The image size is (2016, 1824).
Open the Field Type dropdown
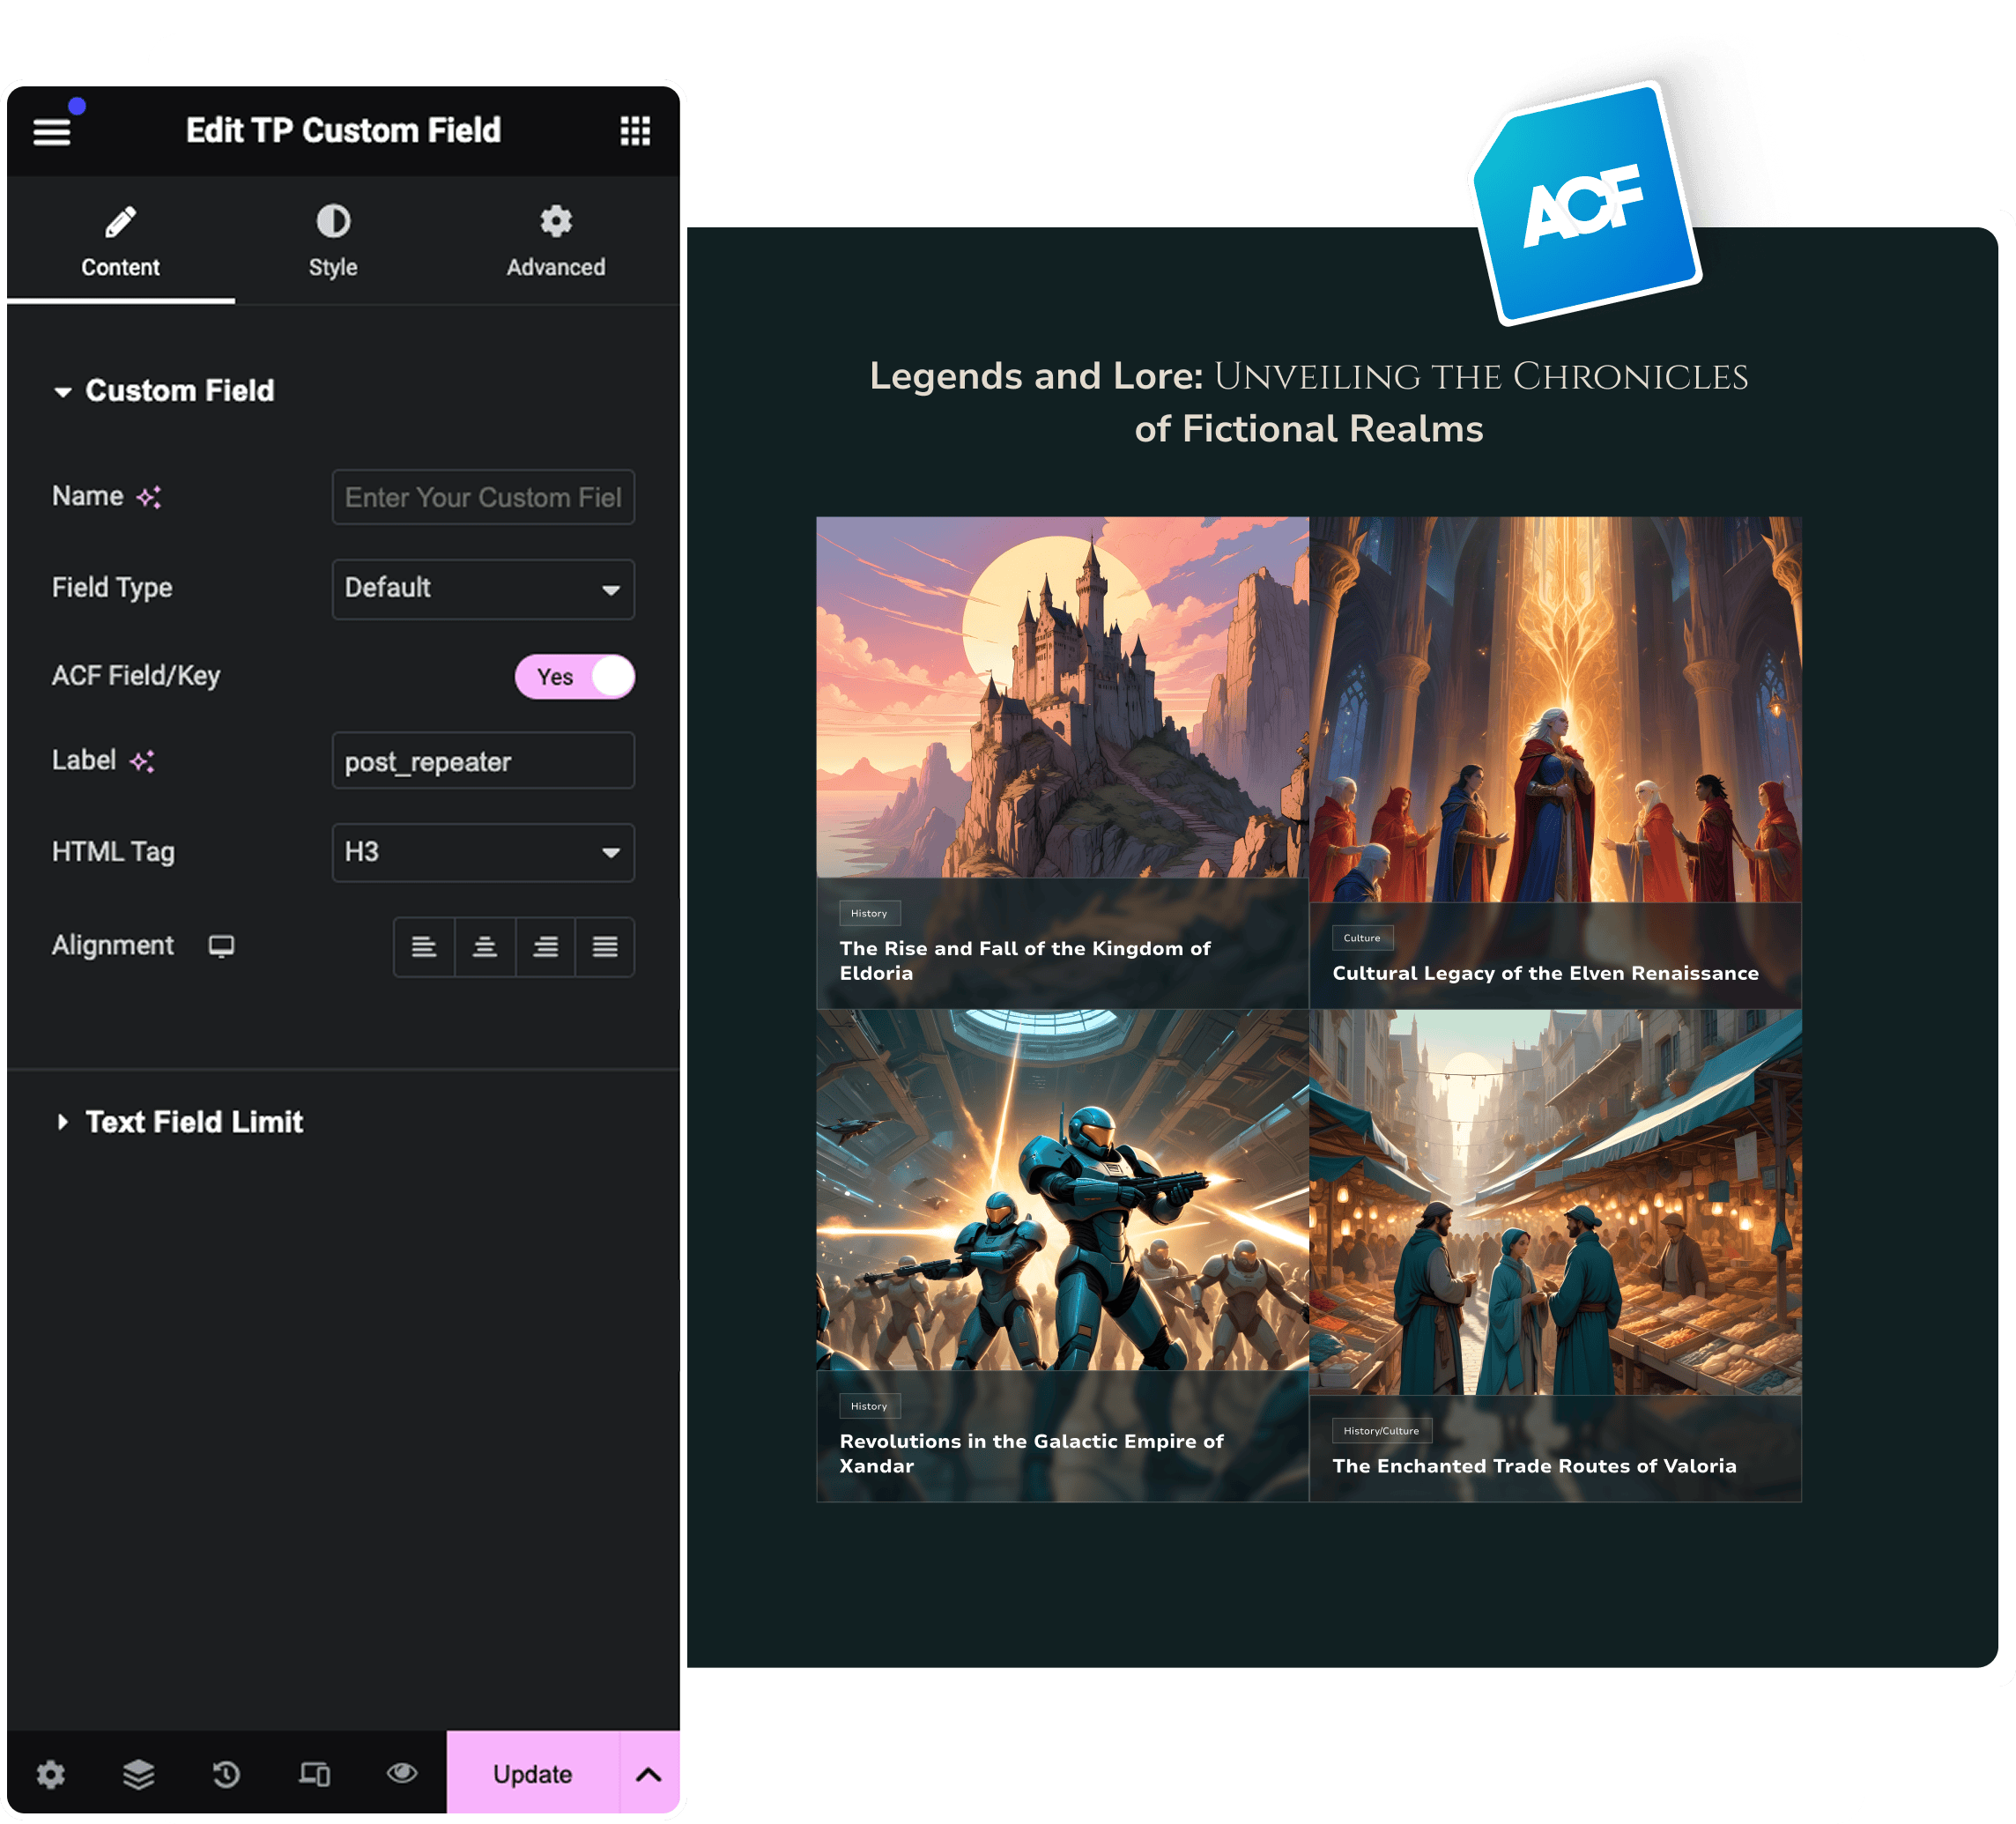[x=483, y=589]
